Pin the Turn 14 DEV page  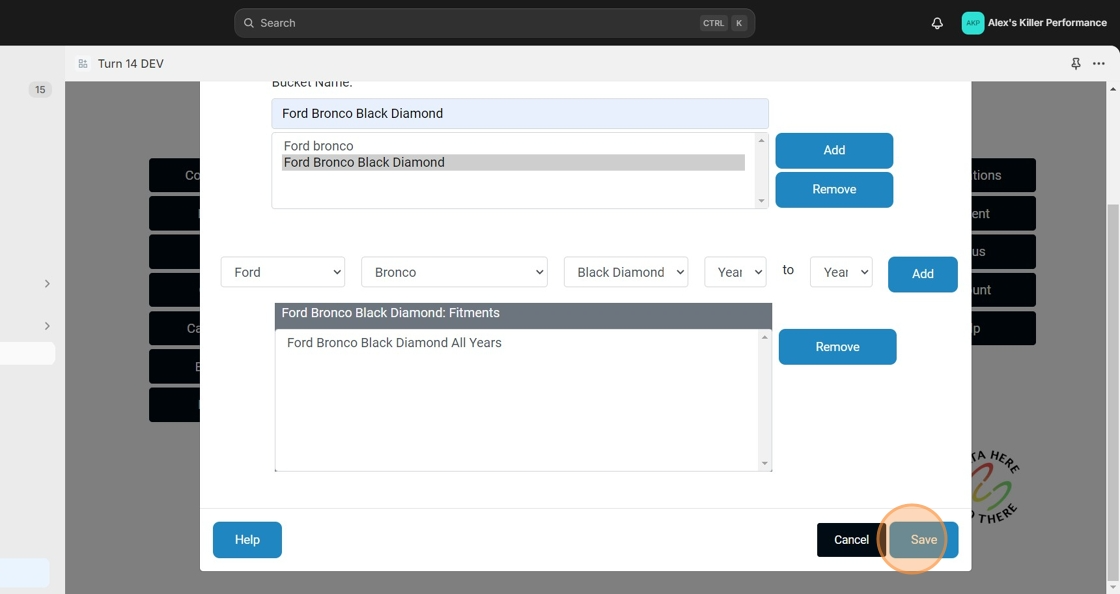click(x=1076, y=64)
